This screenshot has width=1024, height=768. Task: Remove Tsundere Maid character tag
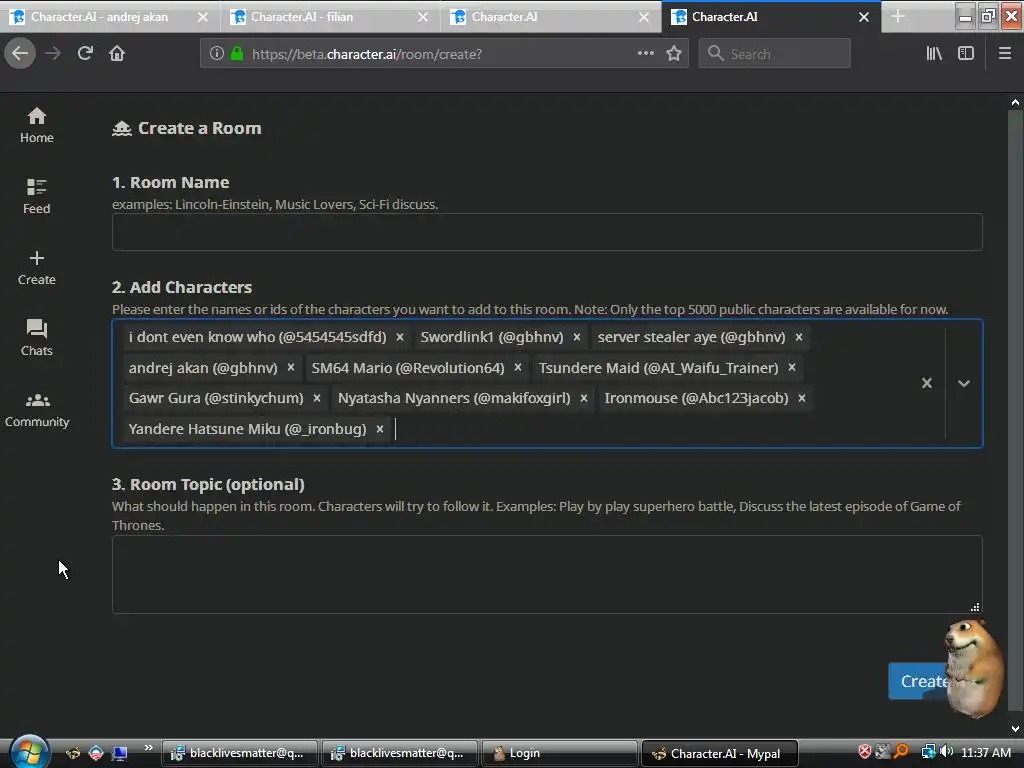pos(792,368)
